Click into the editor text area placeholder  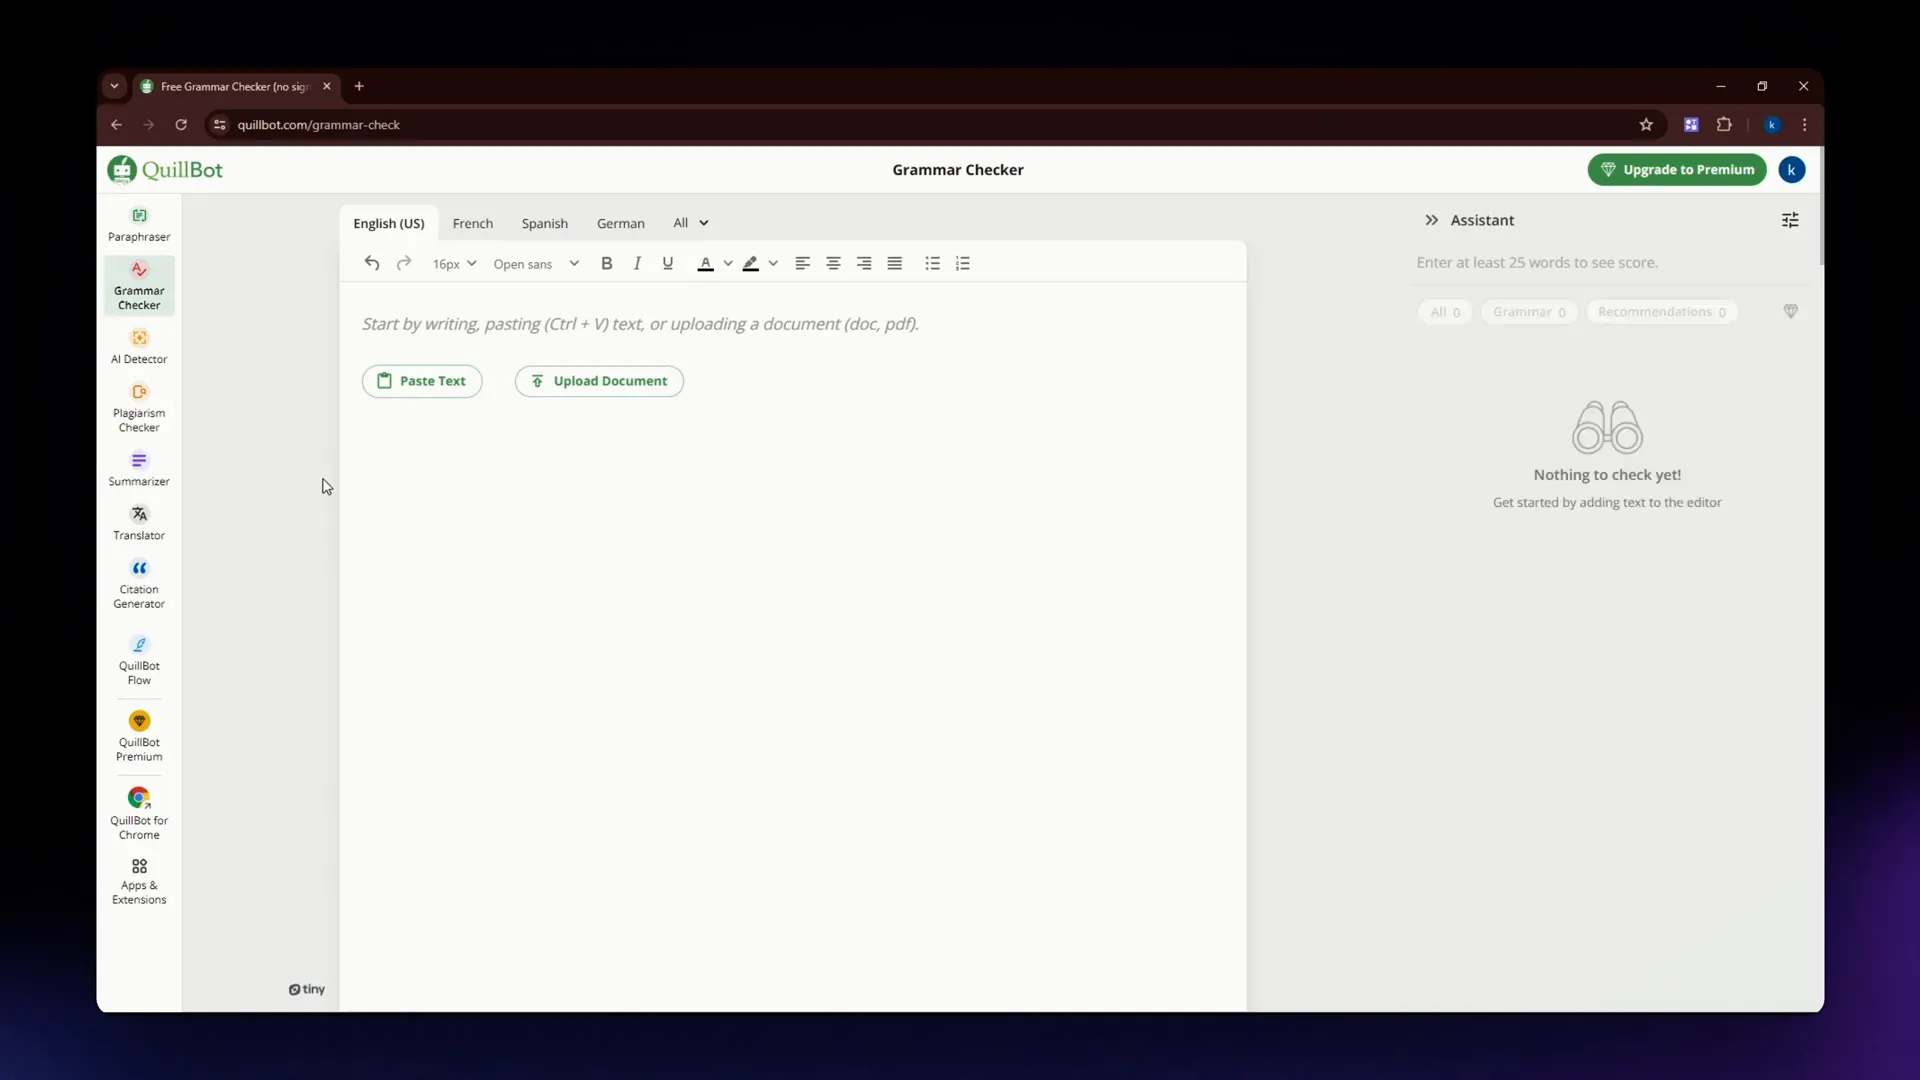640,324
